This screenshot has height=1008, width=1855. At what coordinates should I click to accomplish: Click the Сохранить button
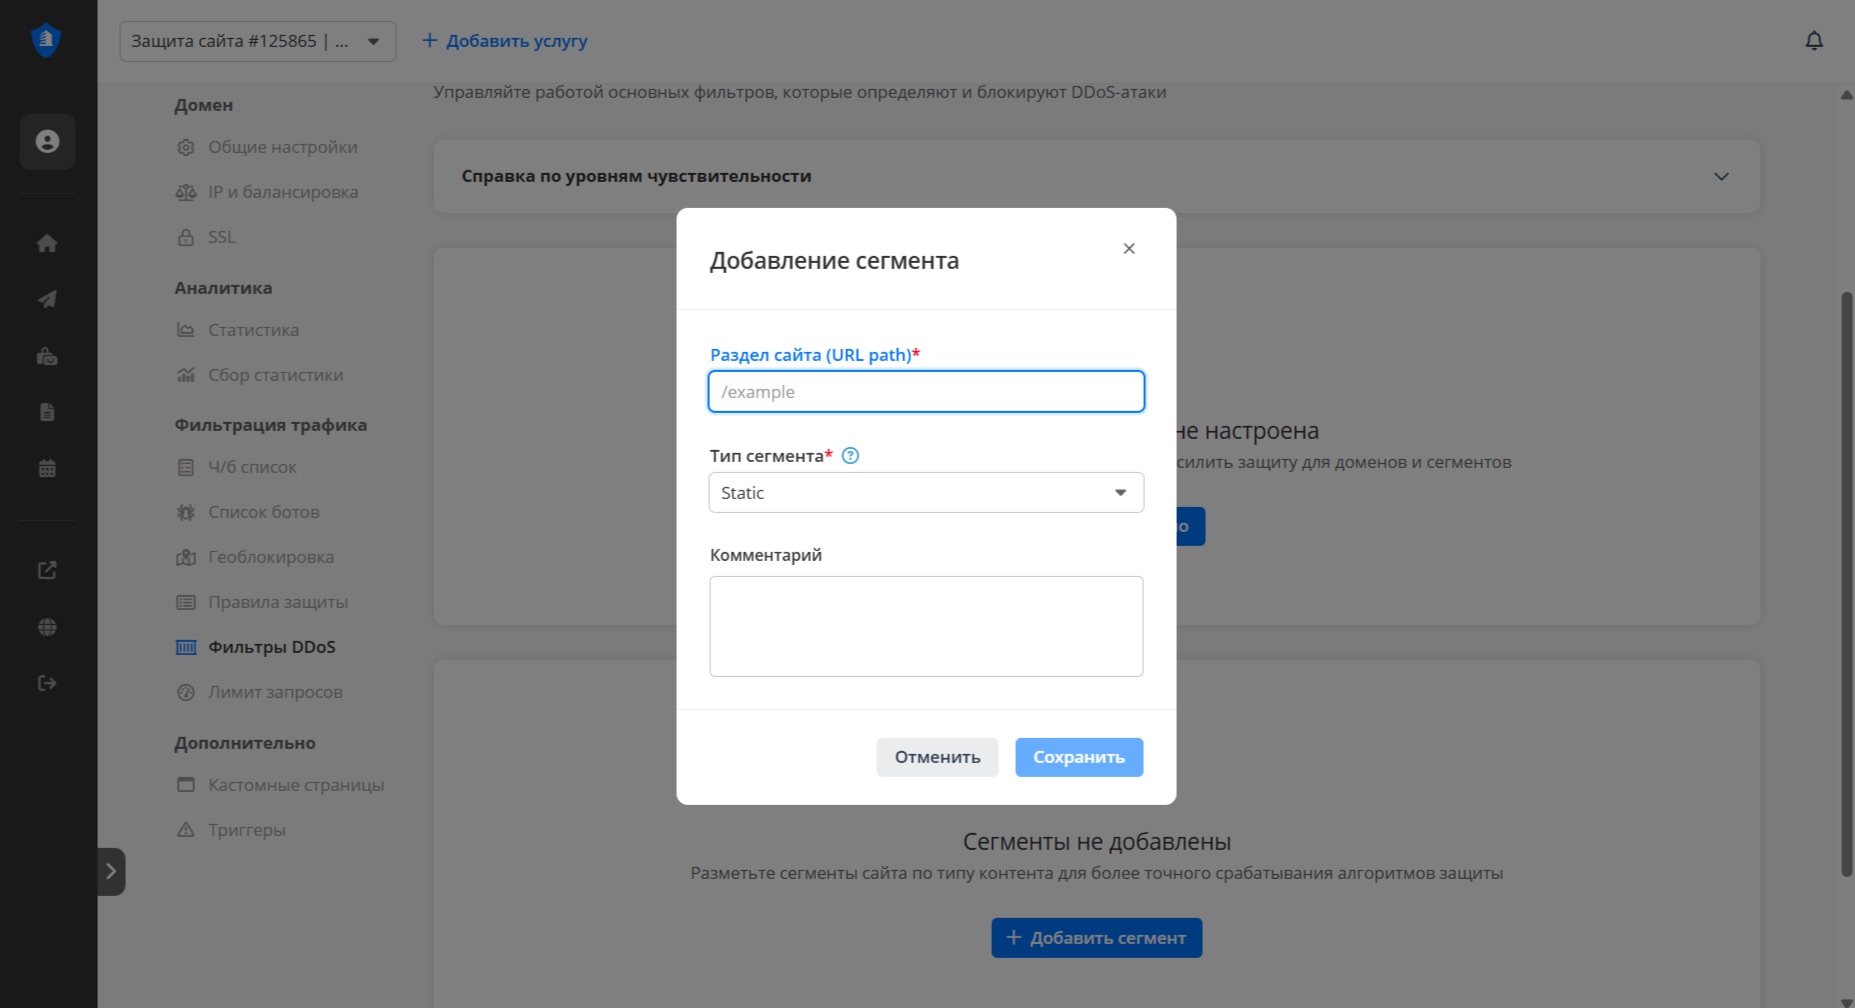tap(1078, 757)
